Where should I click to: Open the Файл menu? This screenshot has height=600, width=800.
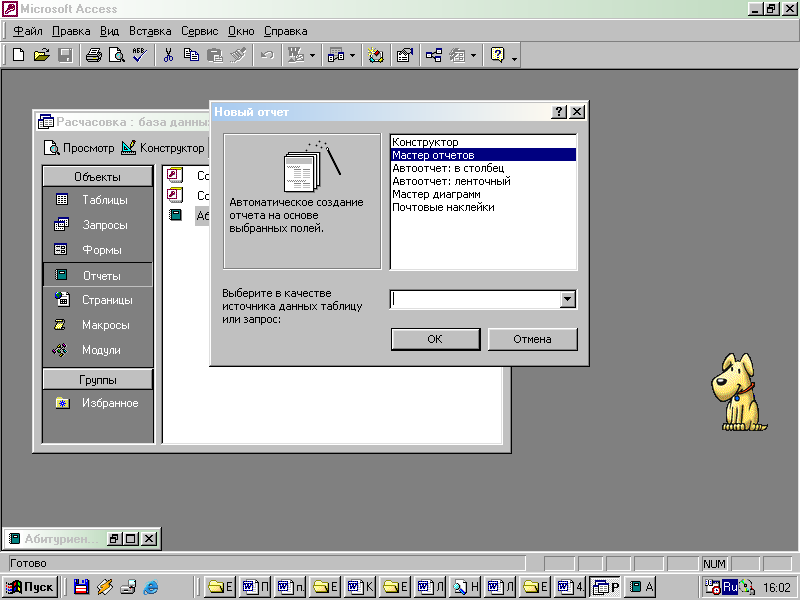pyautogui.click(x=28, y=31)
